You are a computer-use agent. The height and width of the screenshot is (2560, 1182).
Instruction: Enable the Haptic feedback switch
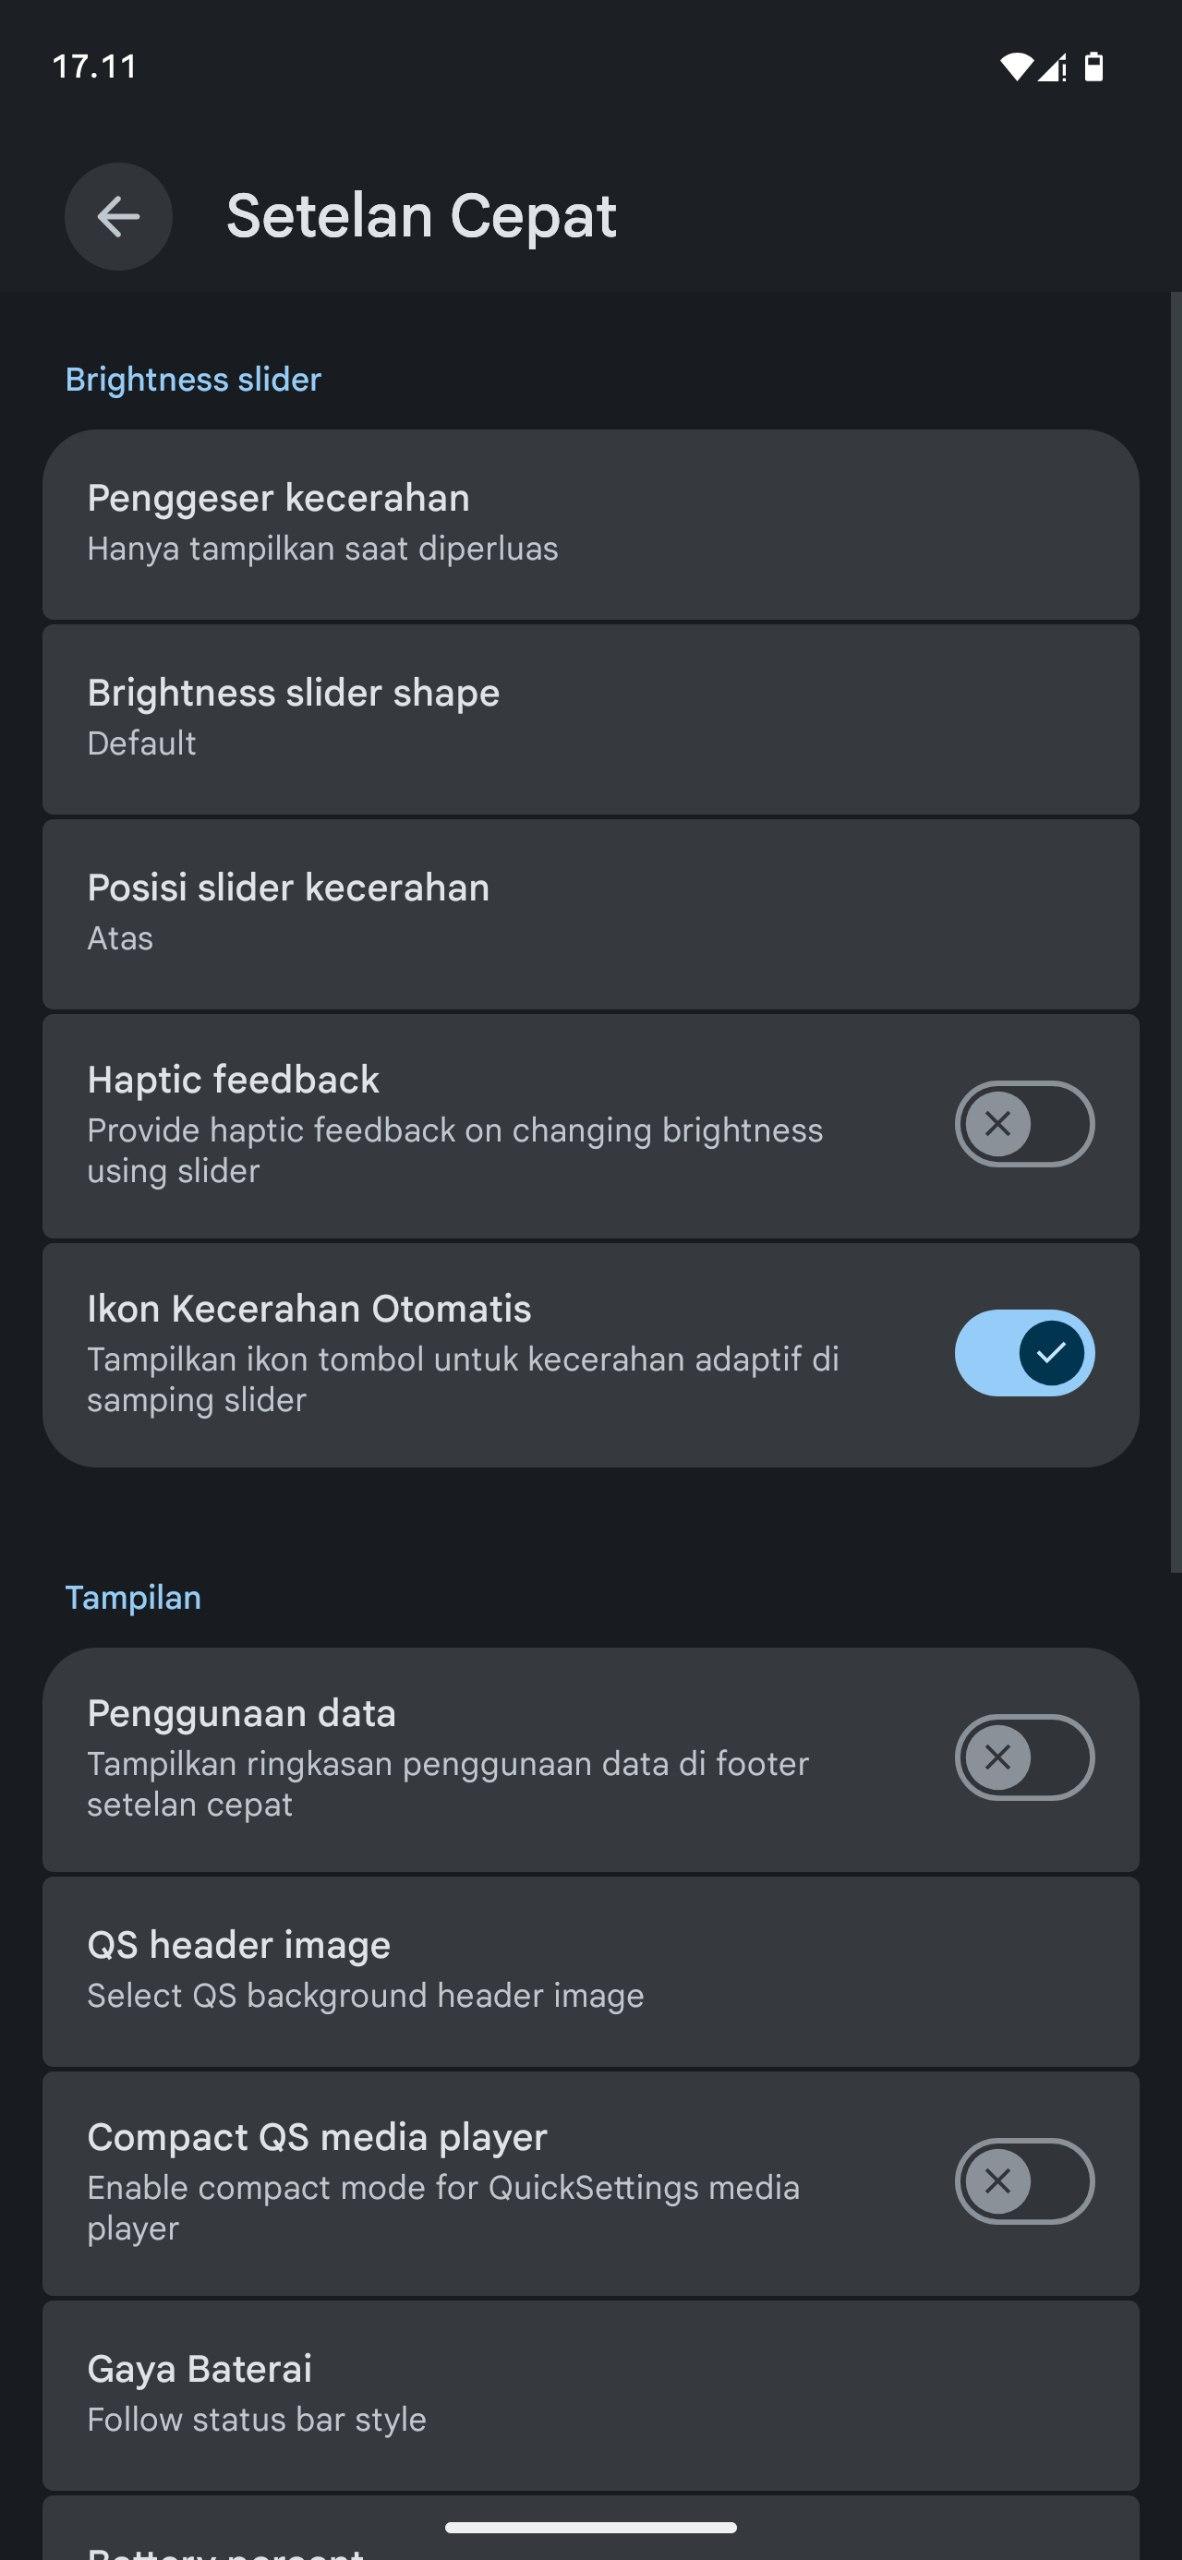click(1024, 1124)
